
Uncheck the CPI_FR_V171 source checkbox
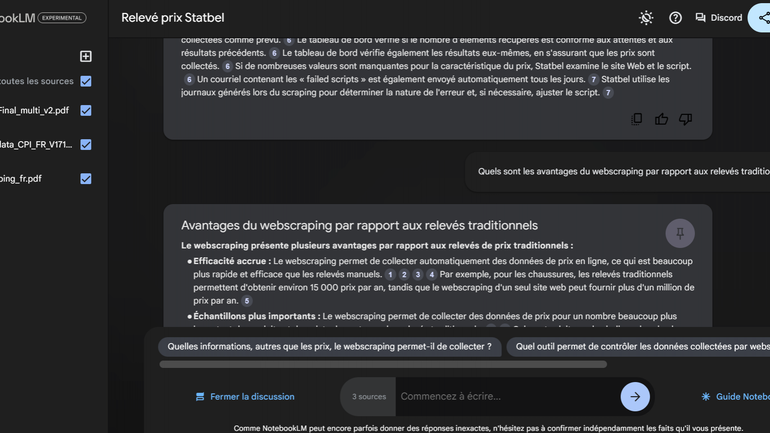[86, 145]
